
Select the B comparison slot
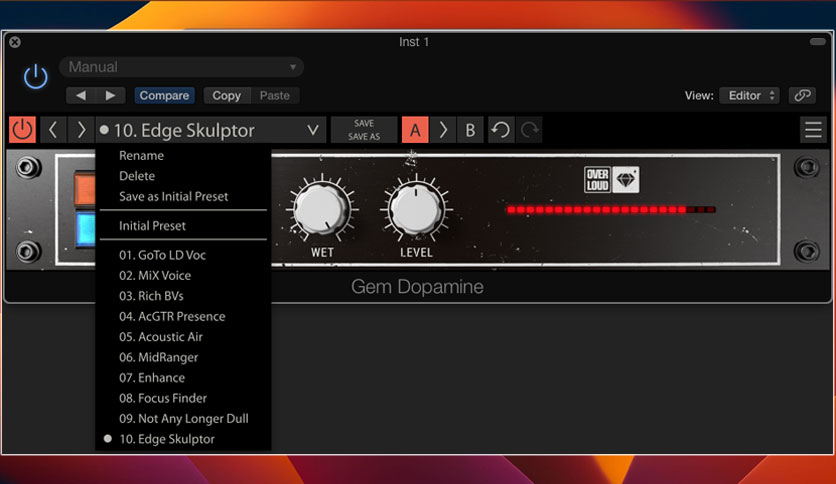(470, 130)
